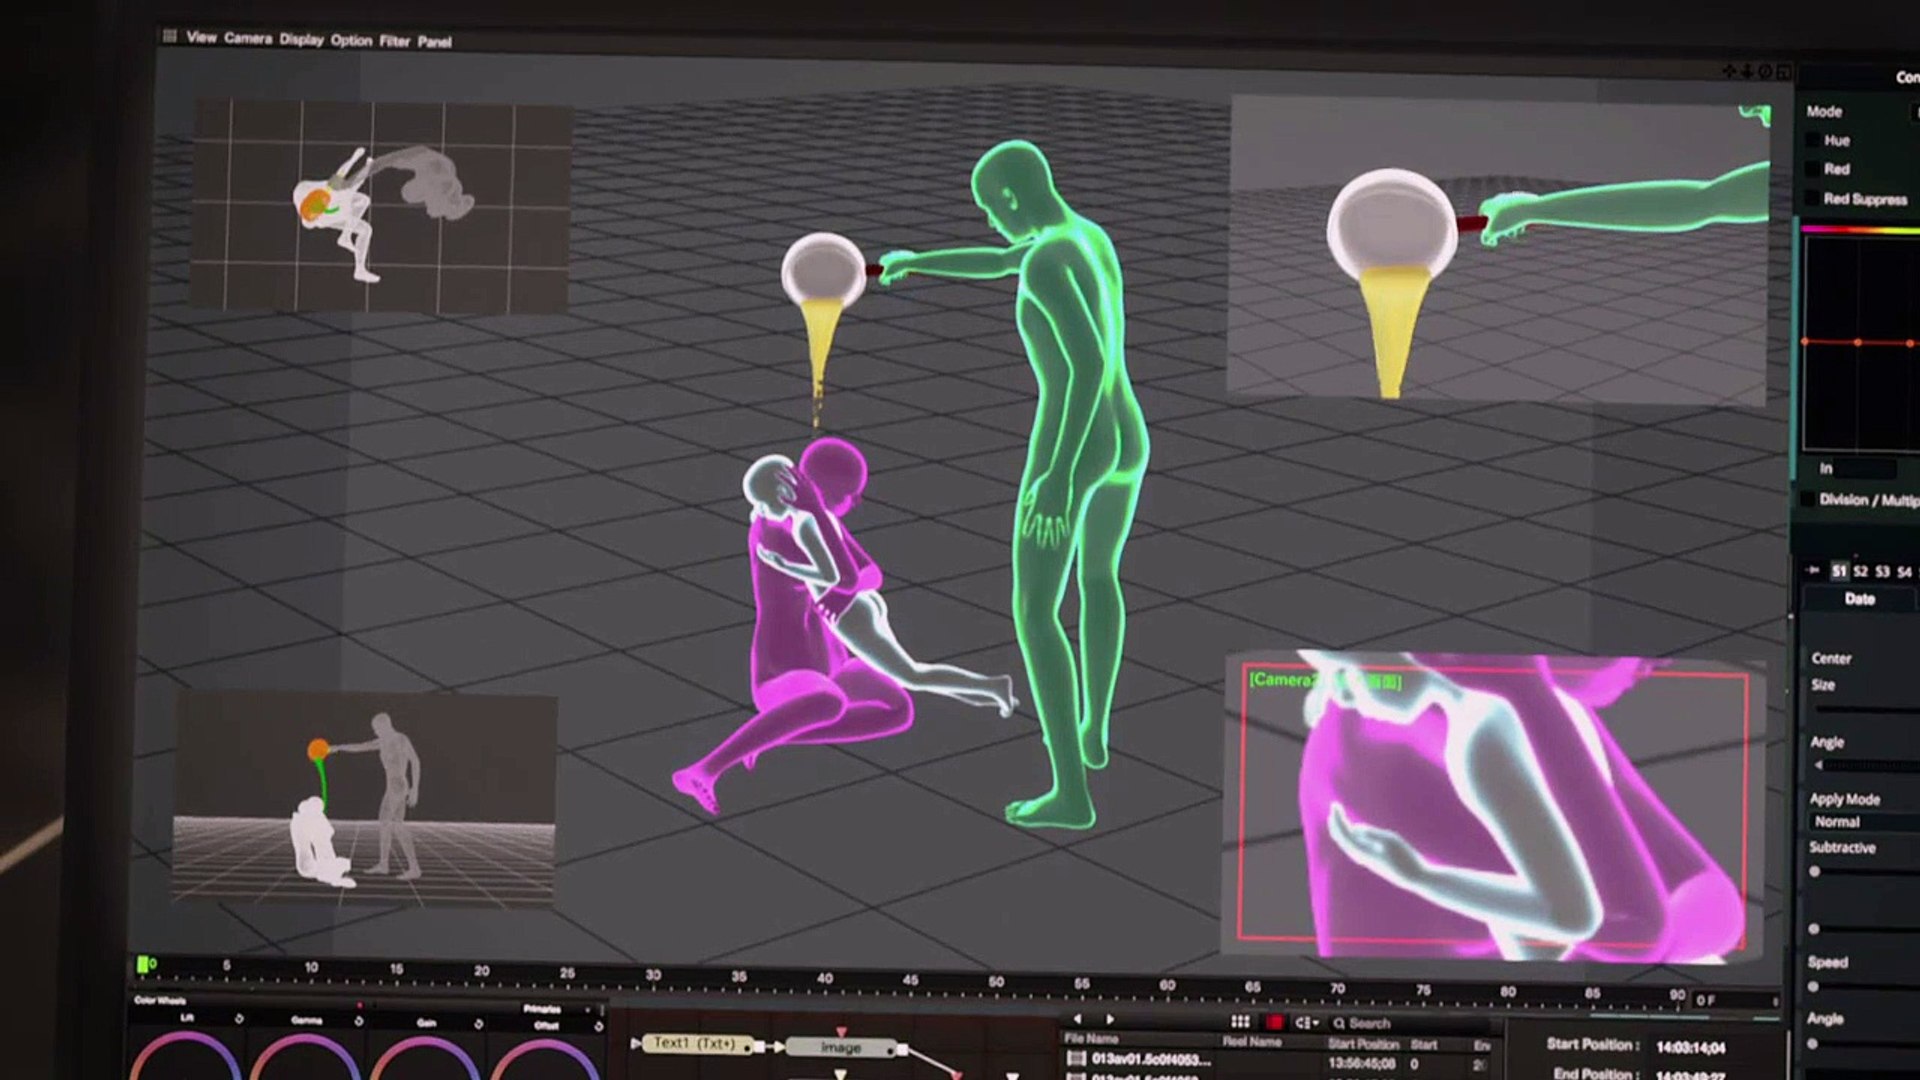The width and height of the screenshot is (1920, 1080).
Task: Reset the Lift color wheel
Action: 239,1019
